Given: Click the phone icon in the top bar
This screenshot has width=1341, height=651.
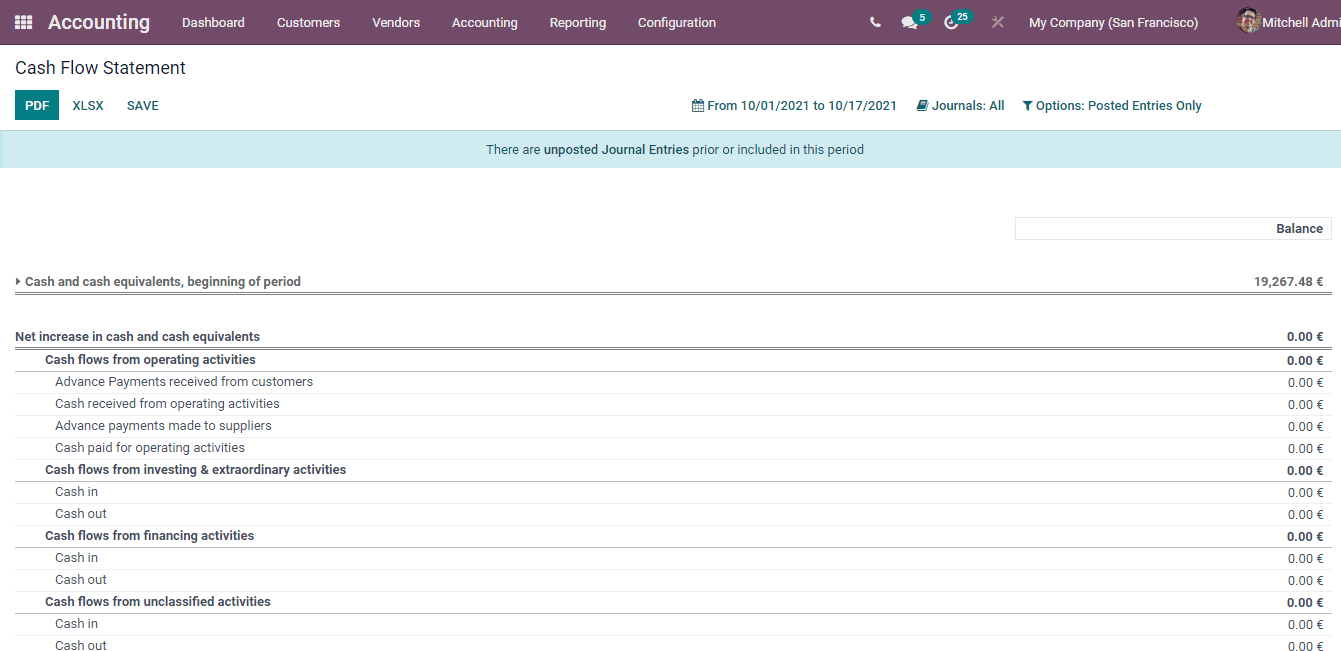Looking at the screenshot, I should click(x=874, y=21).
